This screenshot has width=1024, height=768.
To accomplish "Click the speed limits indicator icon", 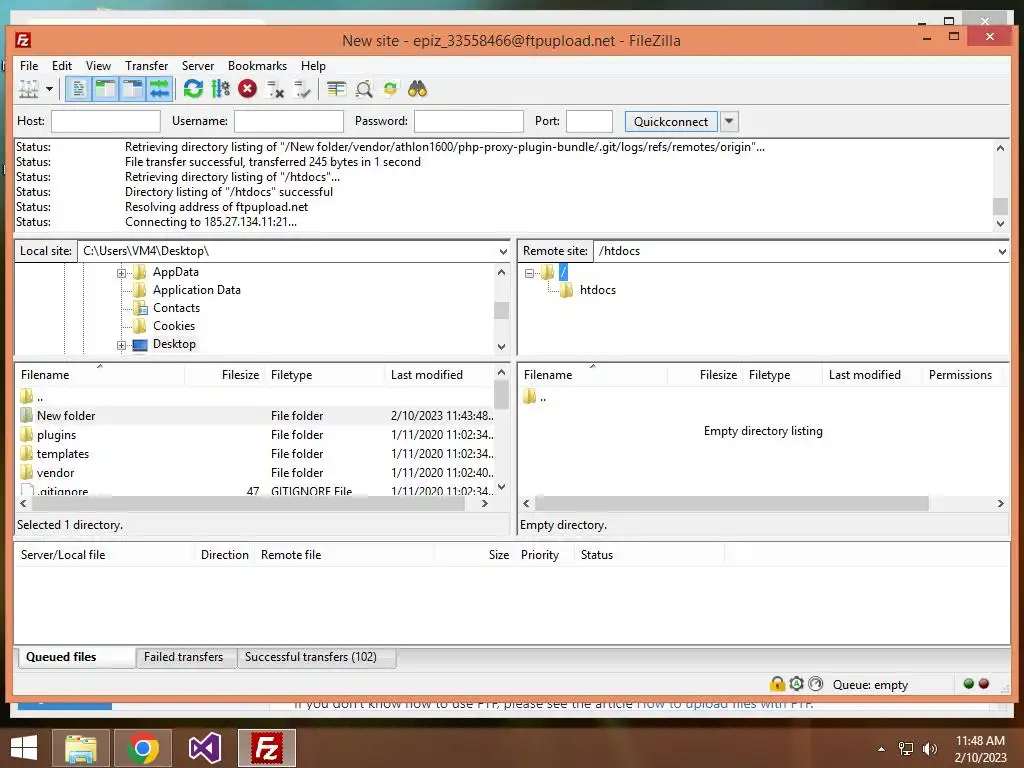I will pos(816,684).
